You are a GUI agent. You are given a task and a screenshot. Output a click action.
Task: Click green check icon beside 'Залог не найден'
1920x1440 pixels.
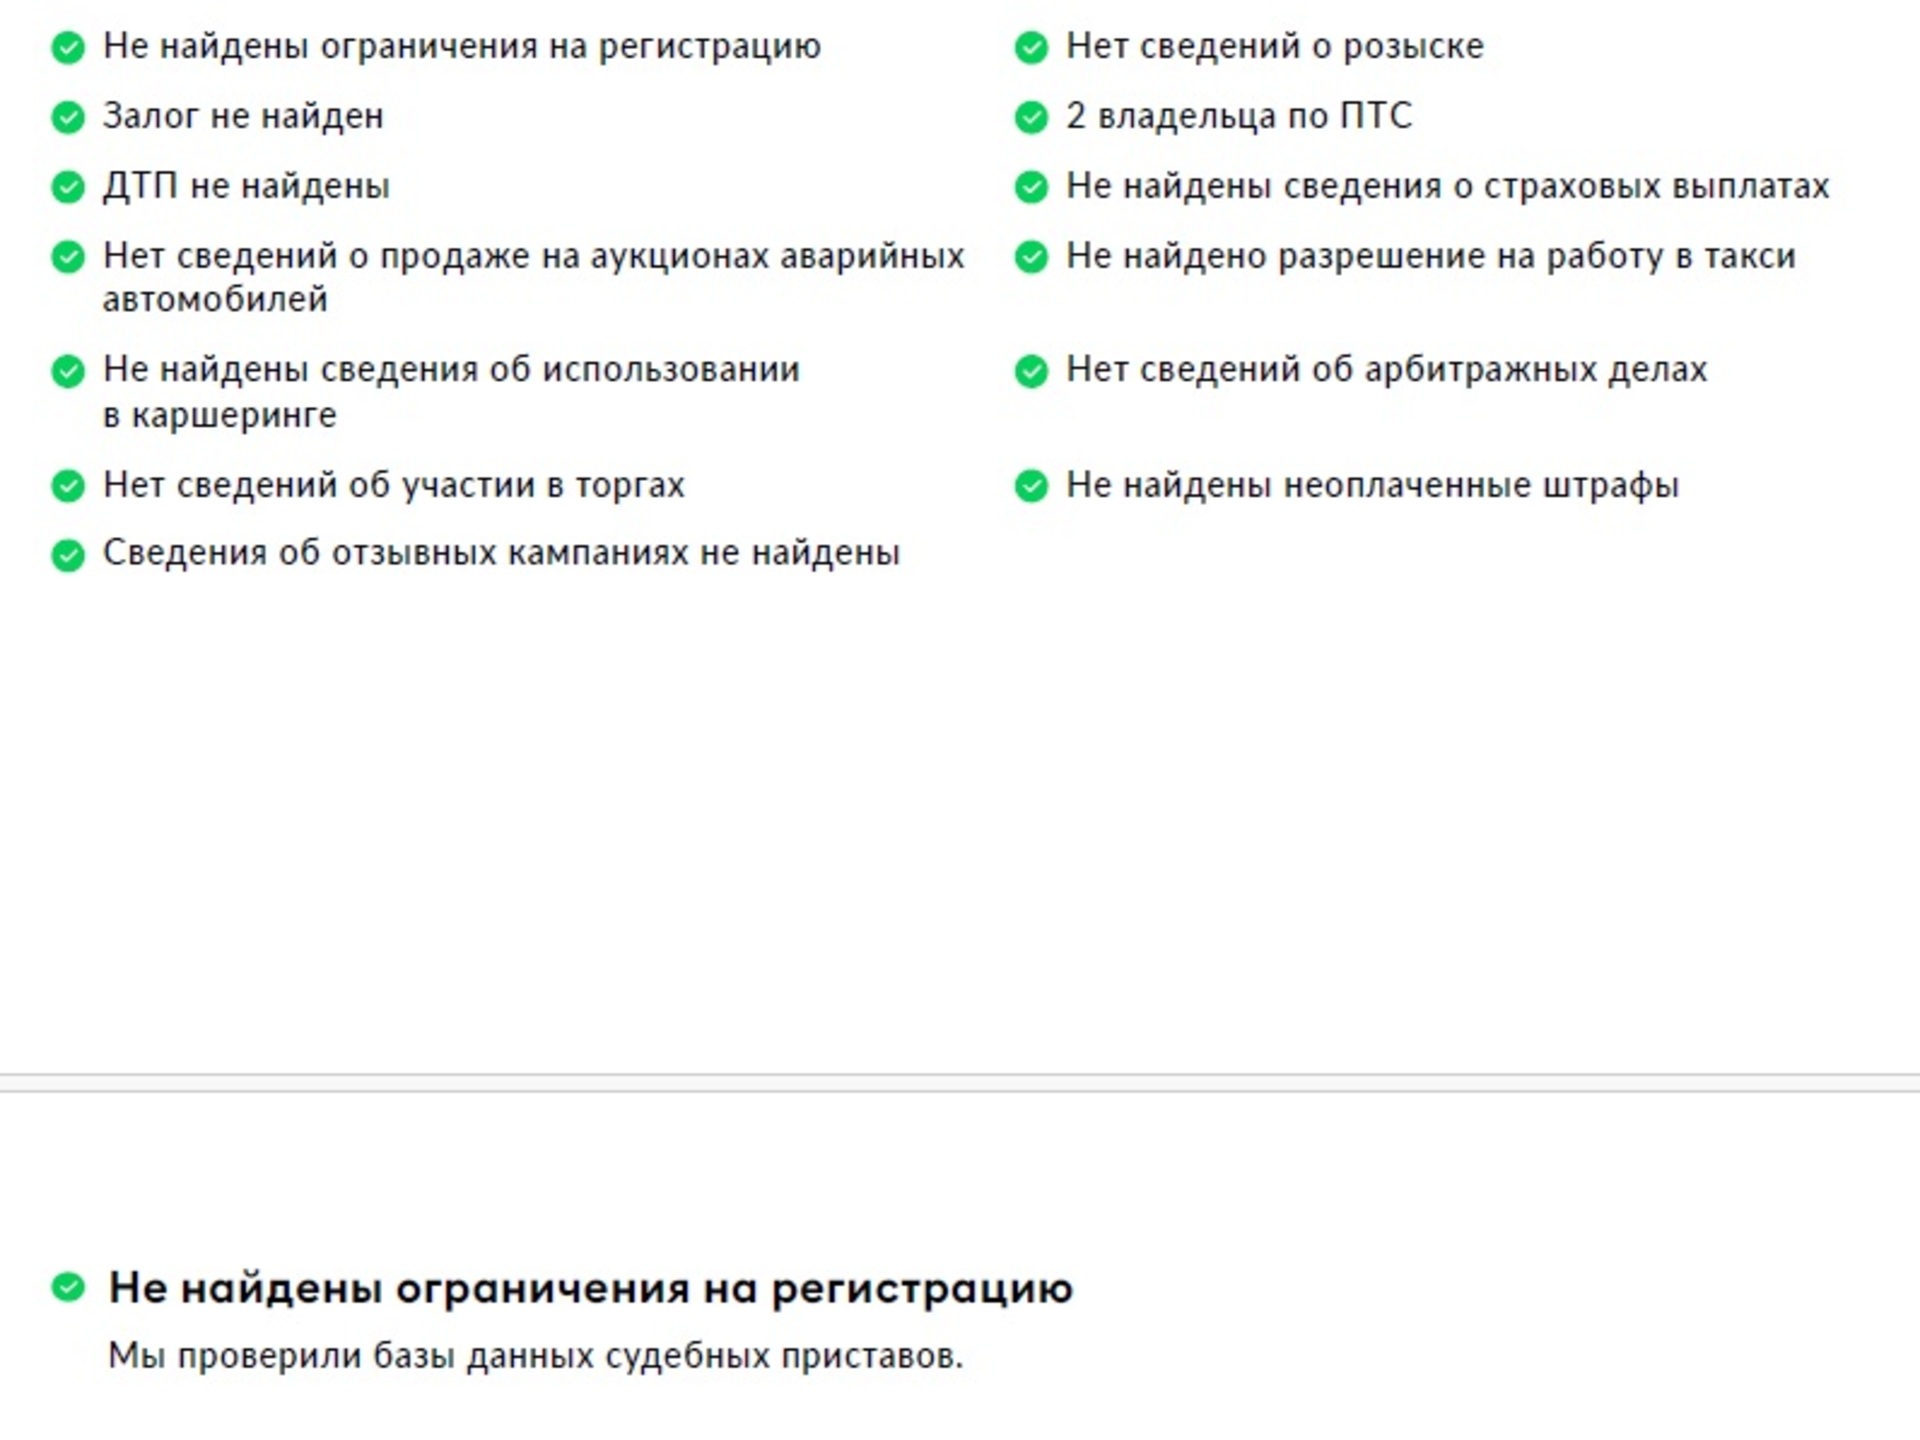(68, 117)
